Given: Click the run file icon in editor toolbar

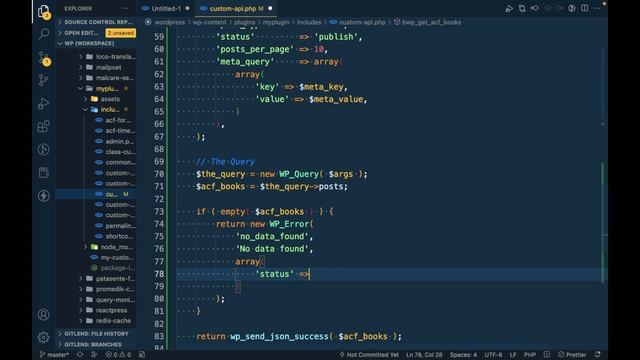Looking at the screenshot, I should [x=509, y=9].
